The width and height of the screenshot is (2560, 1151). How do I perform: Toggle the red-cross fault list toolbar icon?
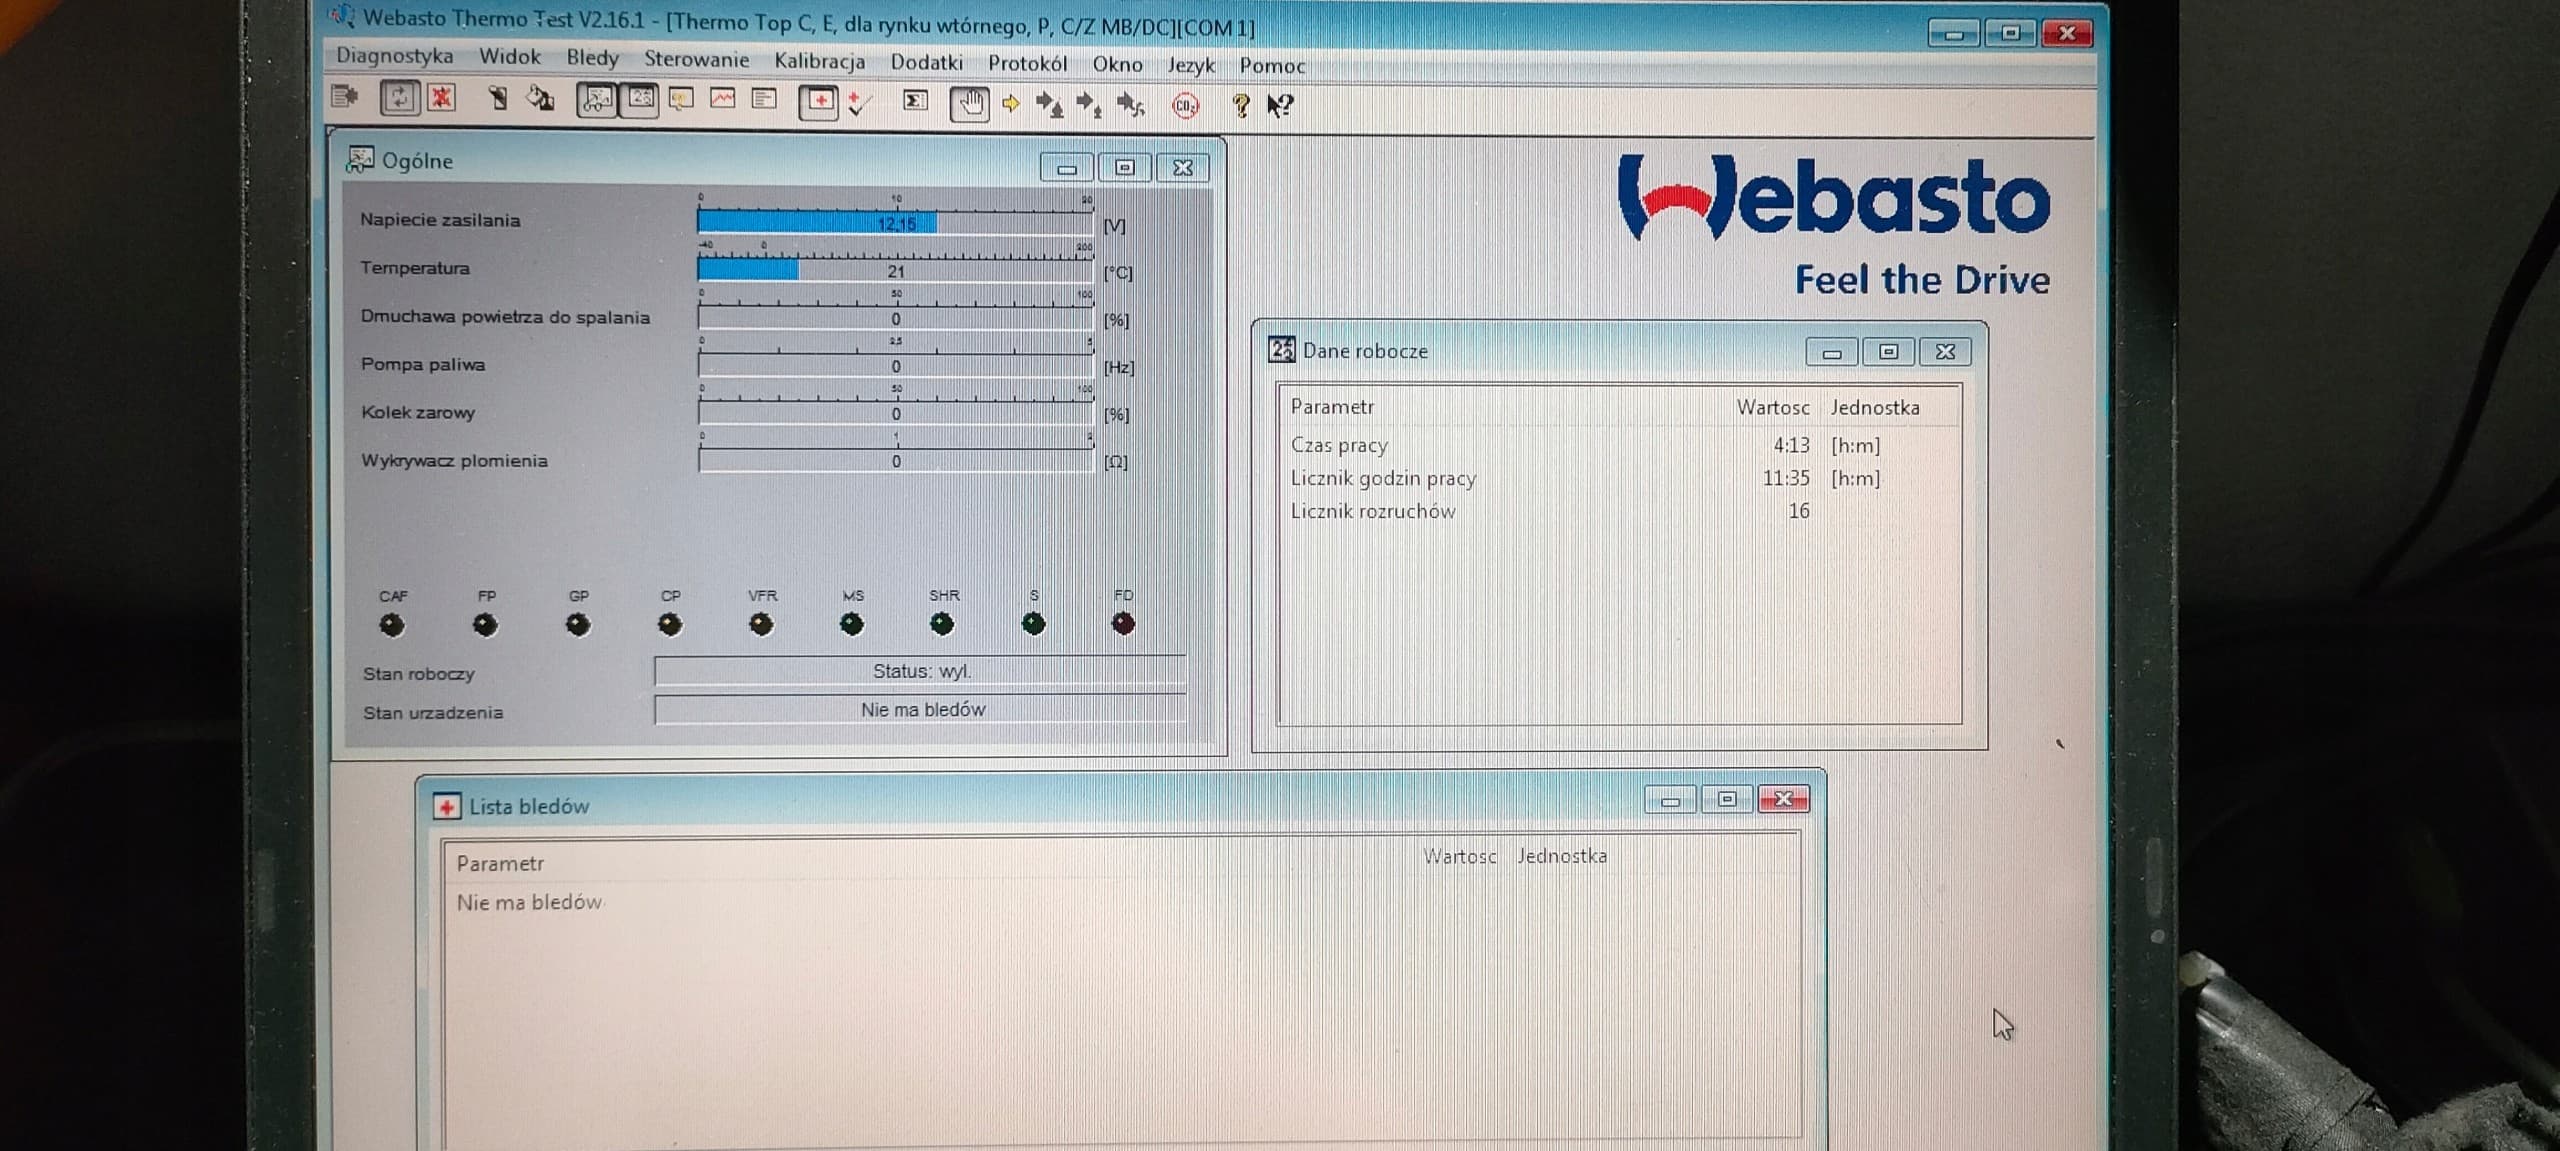coord(818,101)
